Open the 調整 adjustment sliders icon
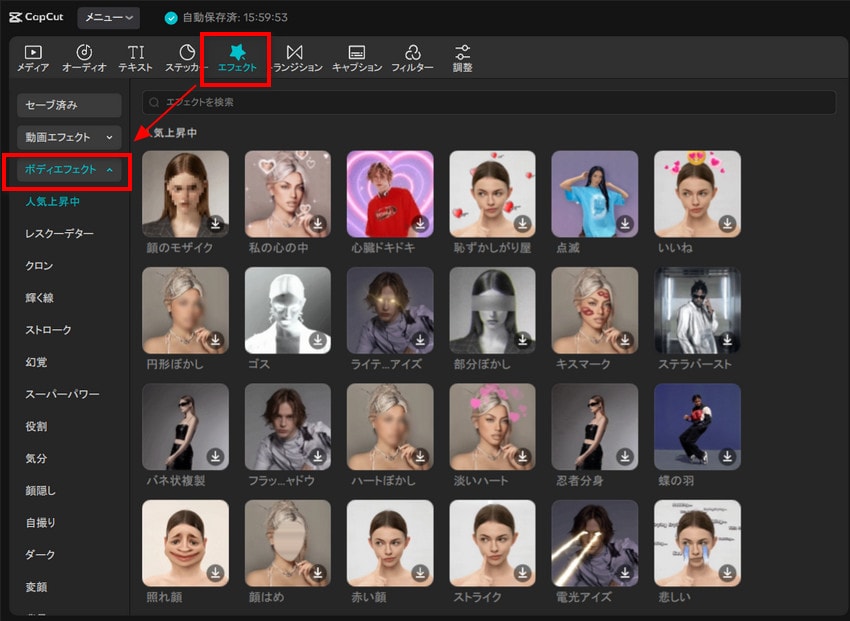850x621 pixels. click(x=462, y=52)
